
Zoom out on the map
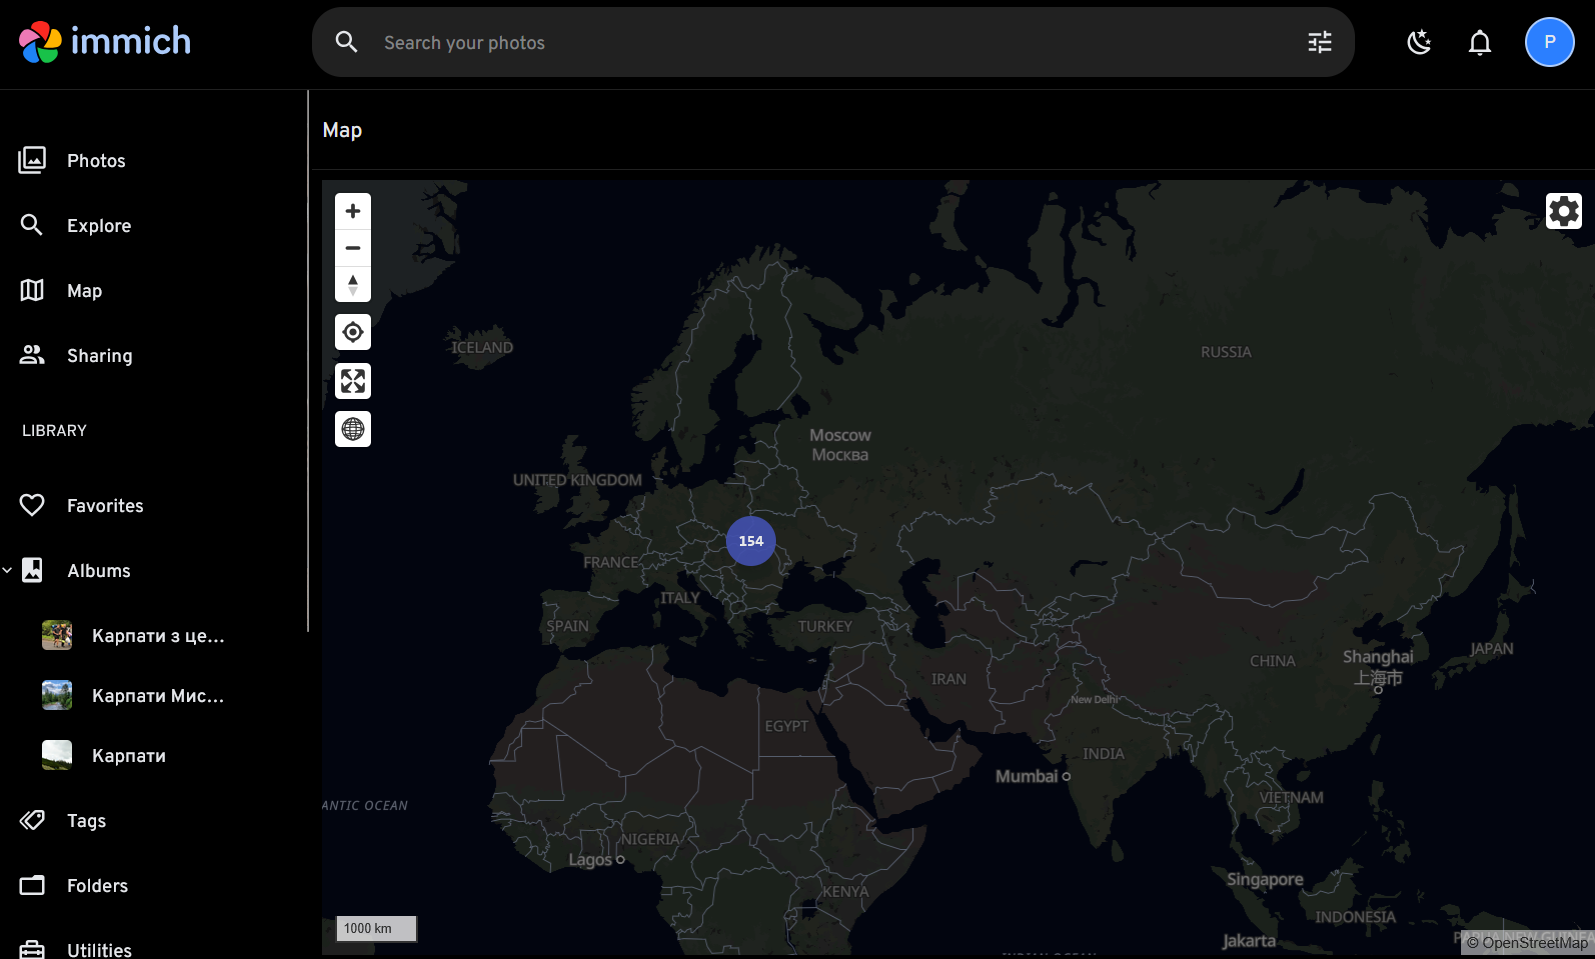click(352, 248)
